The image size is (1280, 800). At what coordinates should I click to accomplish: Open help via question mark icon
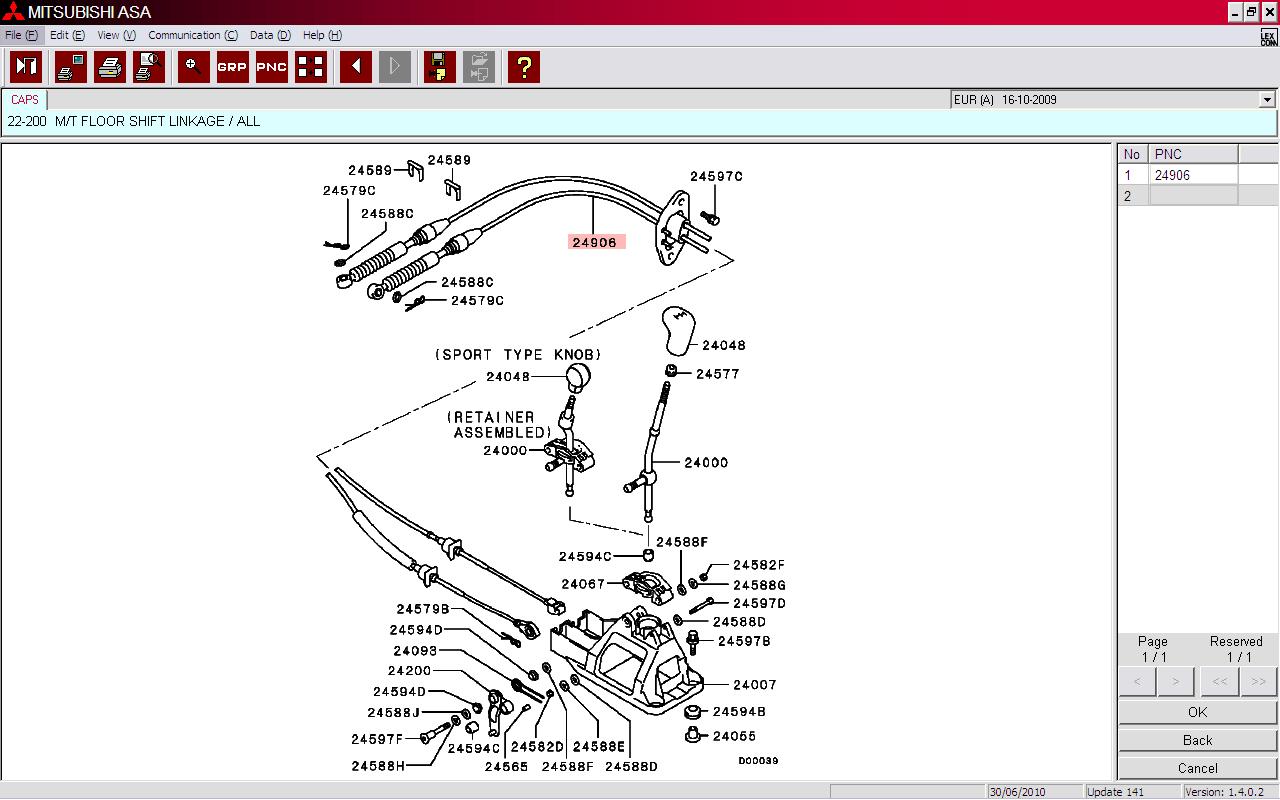click(x=524, y=67)
